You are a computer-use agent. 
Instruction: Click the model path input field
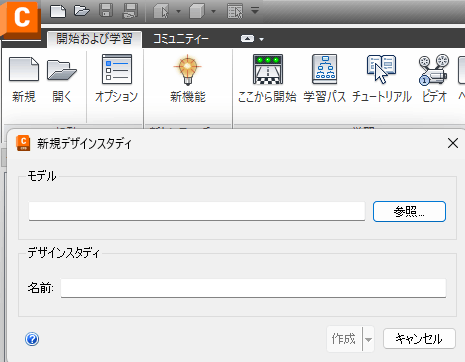[197, 211]
